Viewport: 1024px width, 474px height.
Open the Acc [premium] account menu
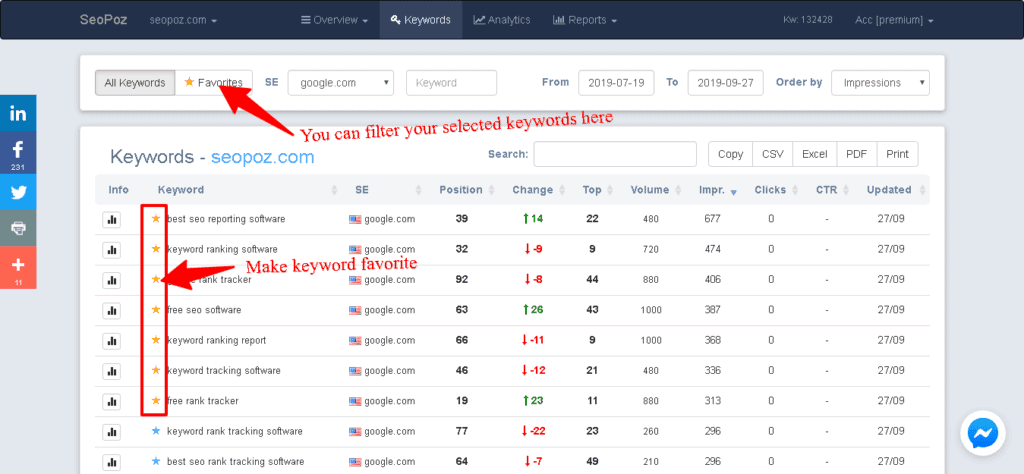[894, 20]
